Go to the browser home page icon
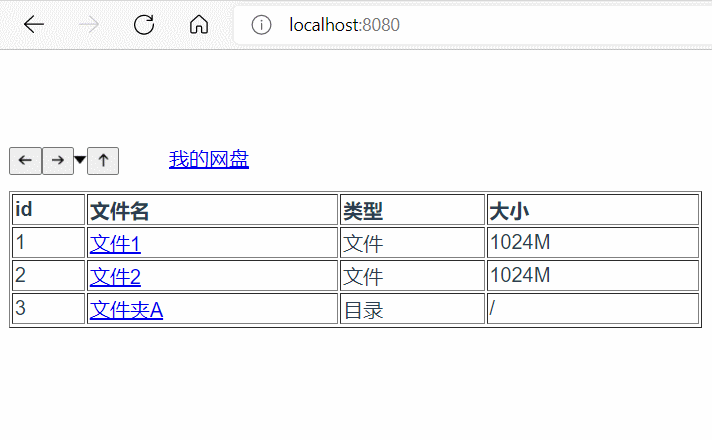 click(x=199, y=25)
